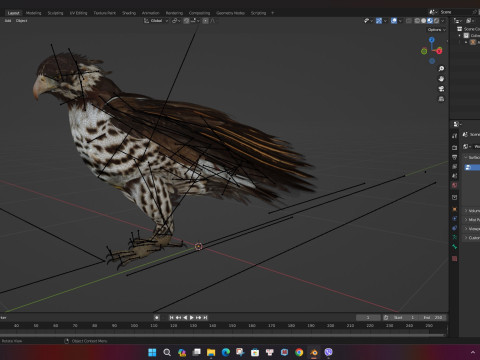Click the Windows search icon on taskbar

point(167,352)
